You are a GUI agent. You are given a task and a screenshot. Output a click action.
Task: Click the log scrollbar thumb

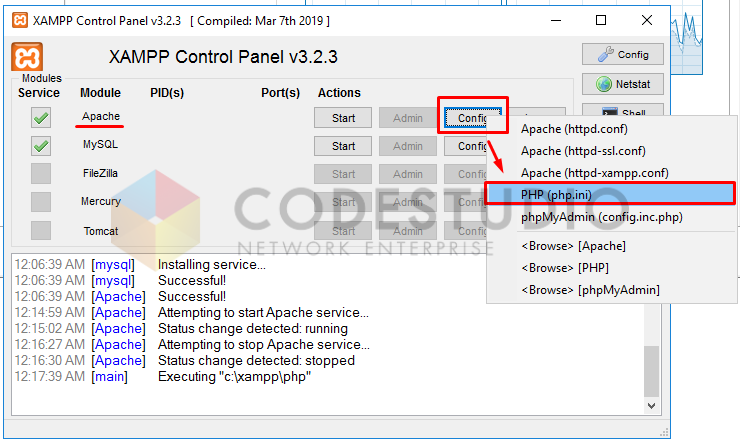click(x=651, y=371)
